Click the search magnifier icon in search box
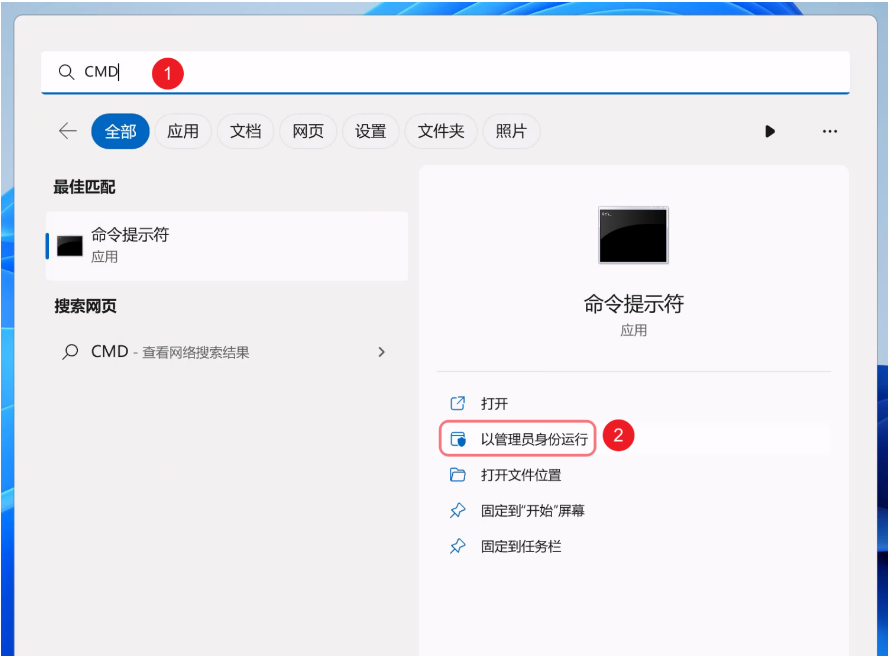888x656 pixels. 66,72
